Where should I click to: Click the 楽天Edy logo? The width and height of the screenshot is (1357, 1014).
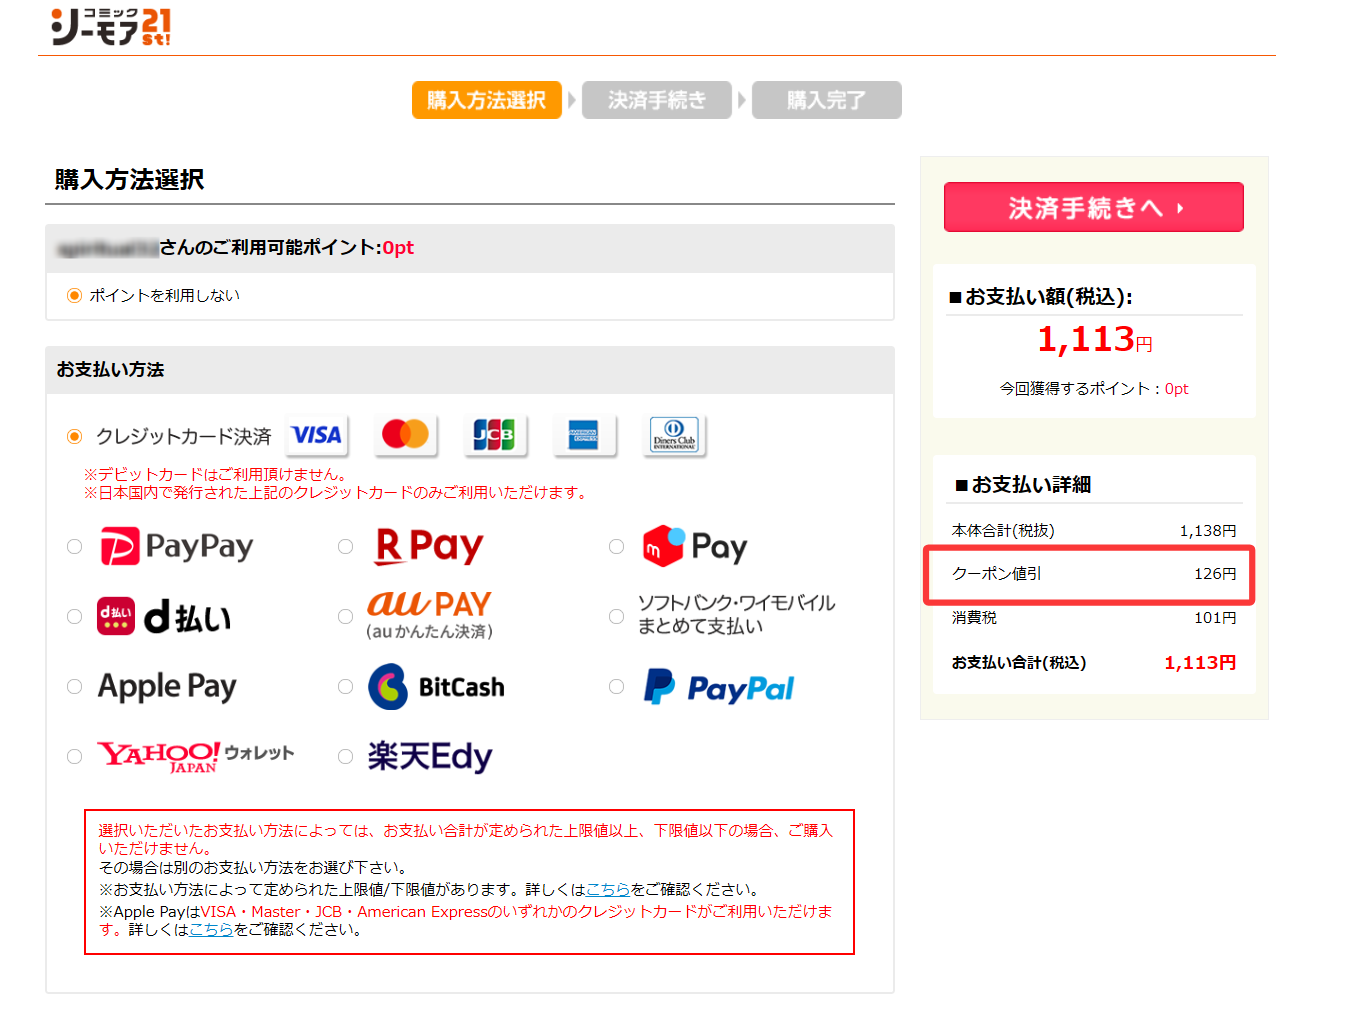click(x=430, y=756)
